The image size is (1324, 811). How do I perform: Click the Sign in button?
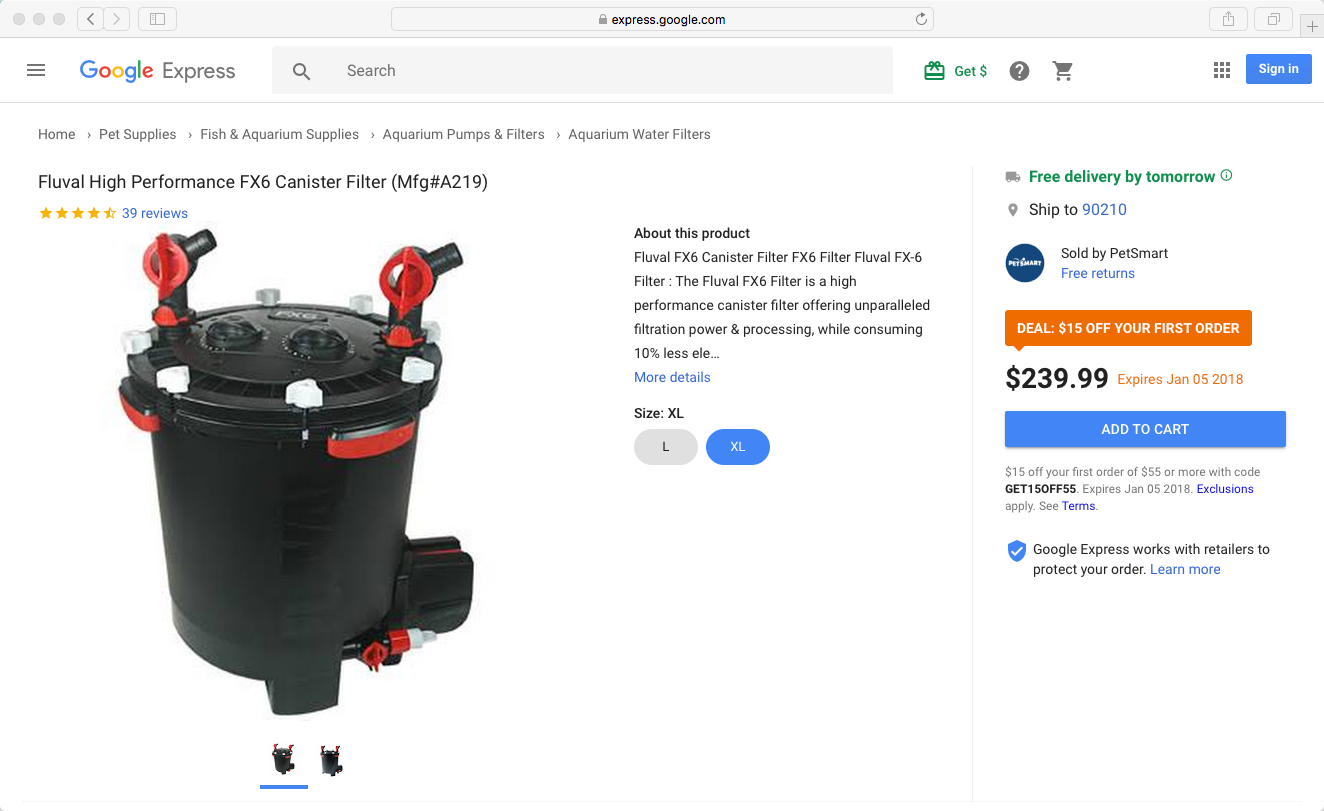1278,69
